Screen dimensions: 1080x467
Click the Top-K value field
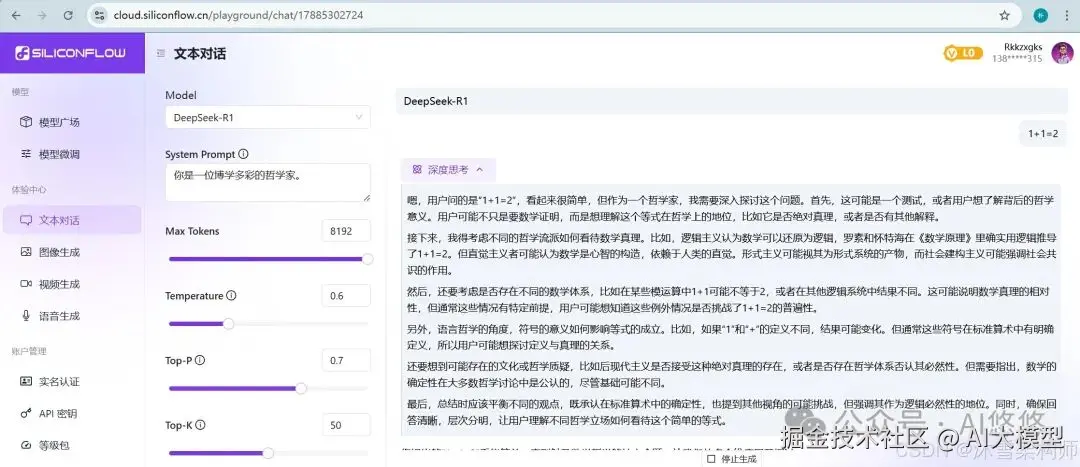346,425
